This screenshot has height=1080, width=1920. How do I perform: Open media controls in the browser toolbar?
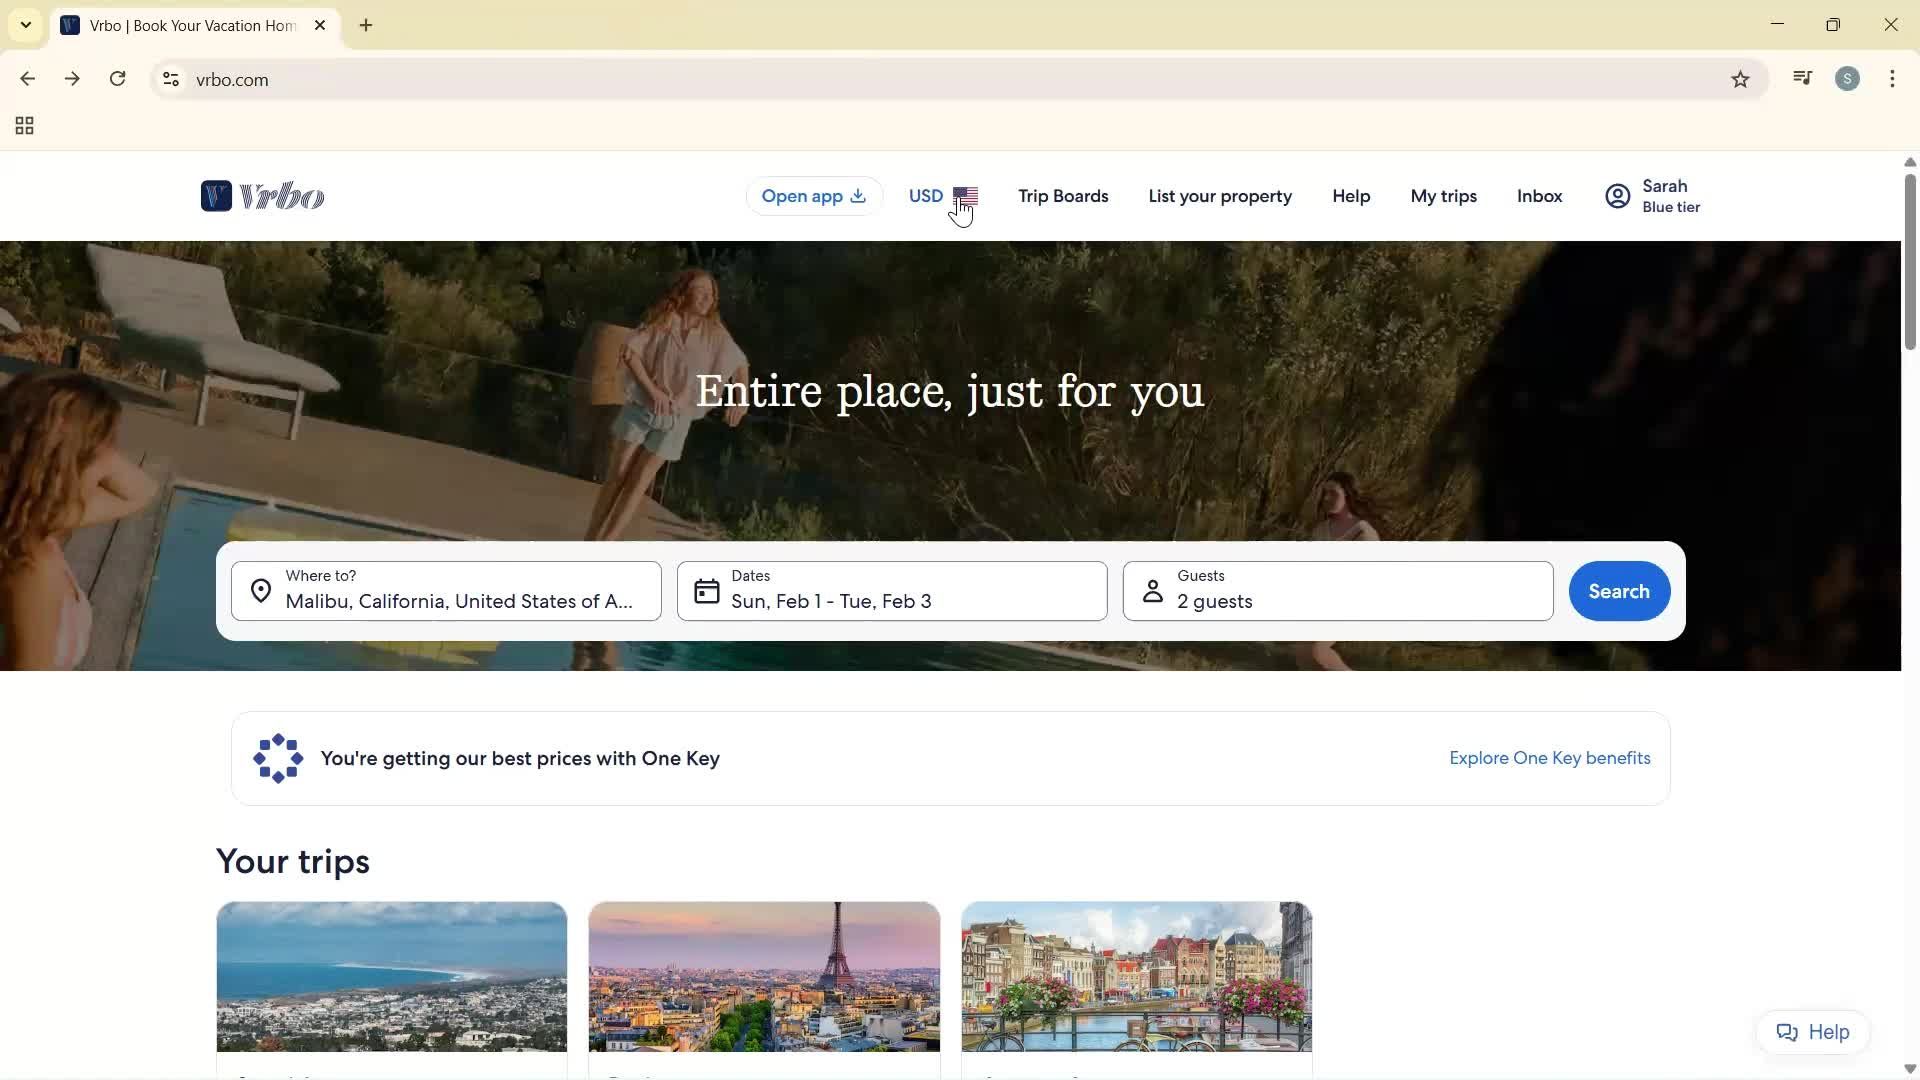coord(1802,78)
